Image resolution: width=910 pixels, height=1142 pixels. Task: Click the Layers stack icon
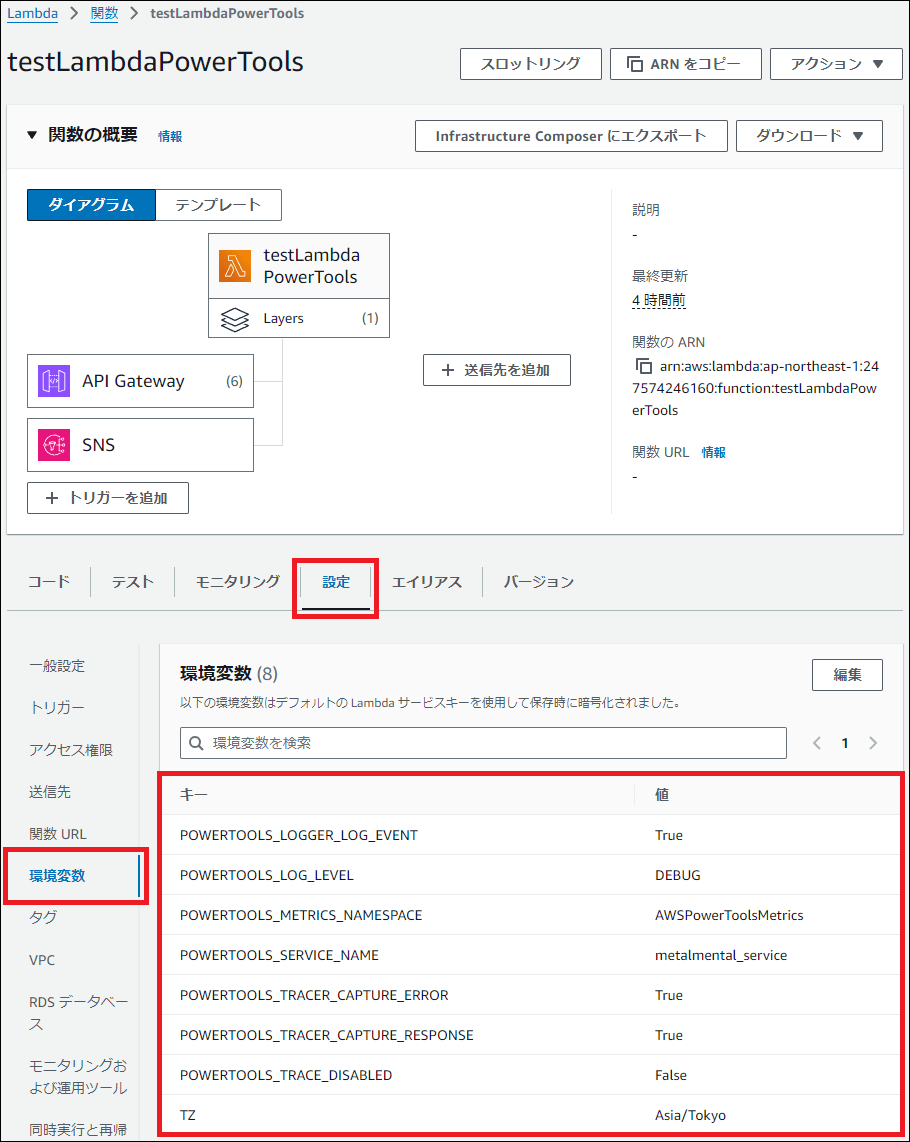point(235,319)
